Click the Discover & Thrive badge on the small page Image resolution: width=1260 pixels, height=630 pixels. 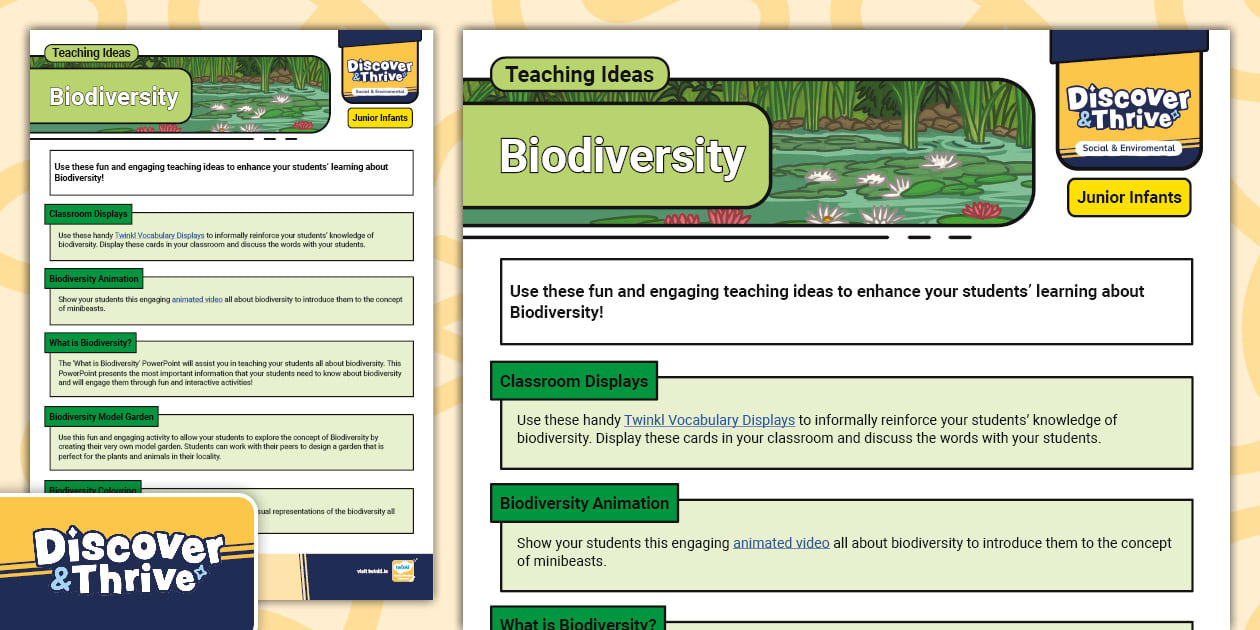379,70
